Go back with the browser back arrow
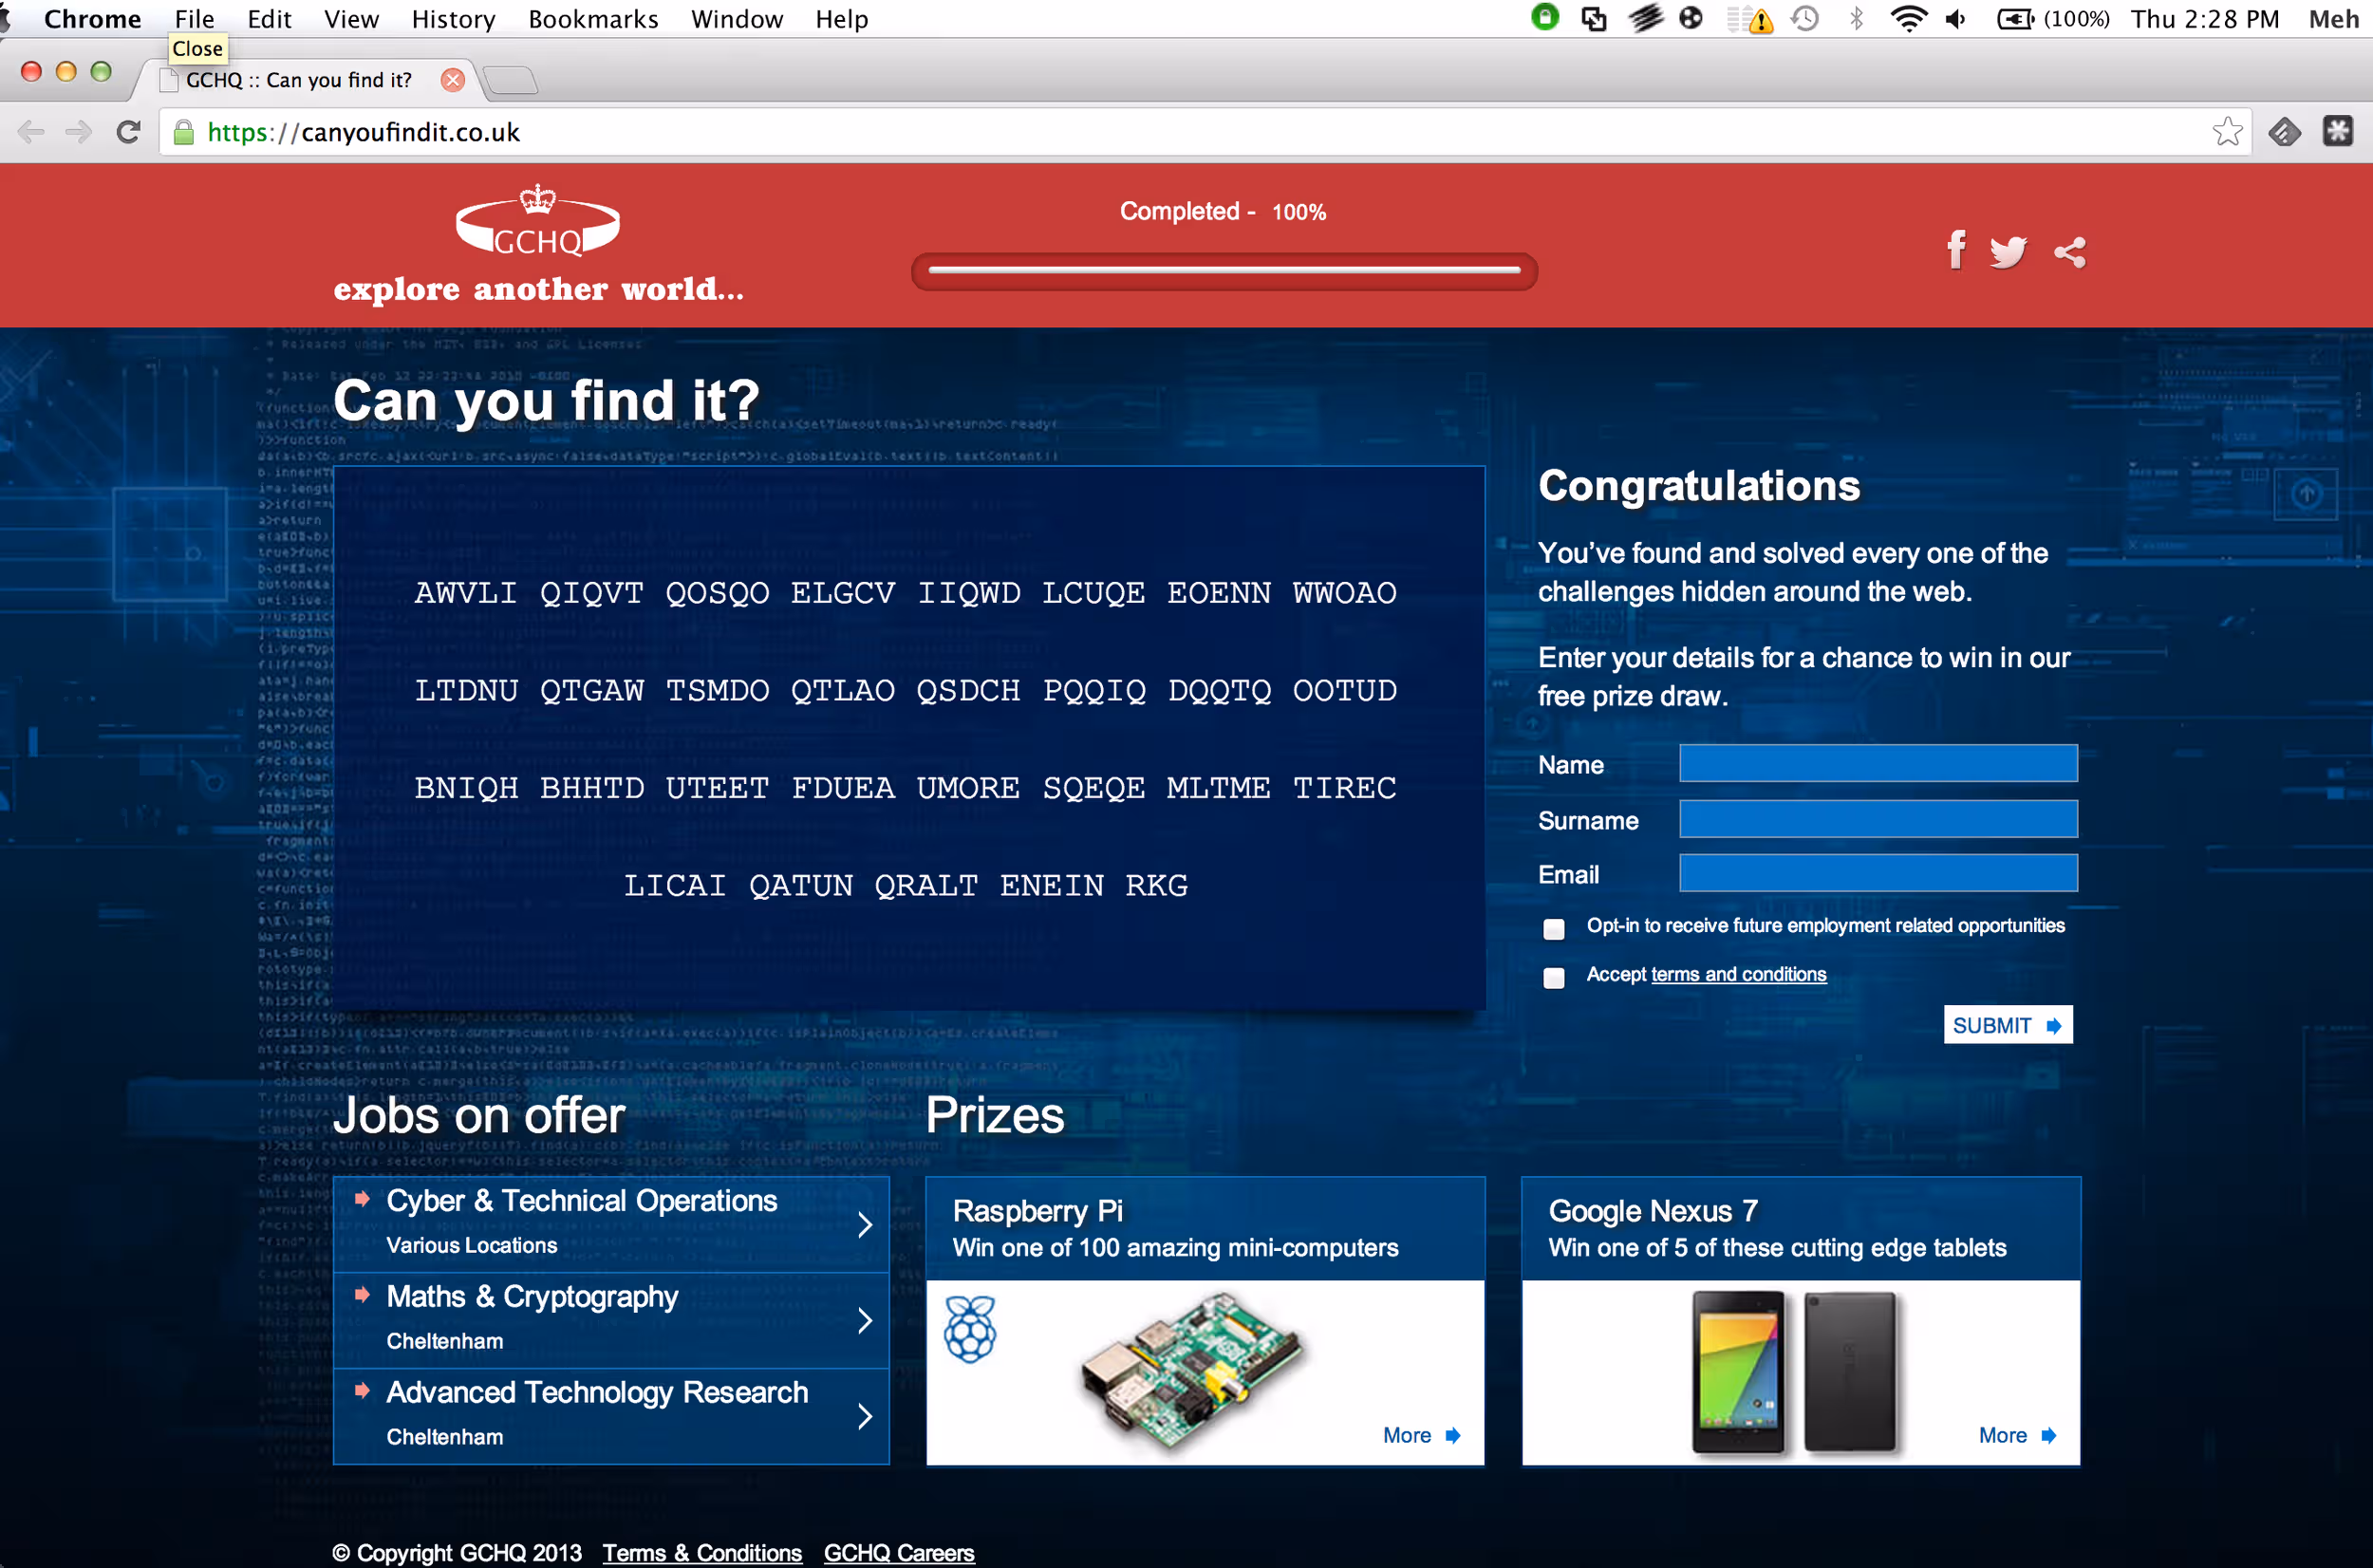Image resolution: width=2373 pixels, height=1568 pixels. pos(32,132)
